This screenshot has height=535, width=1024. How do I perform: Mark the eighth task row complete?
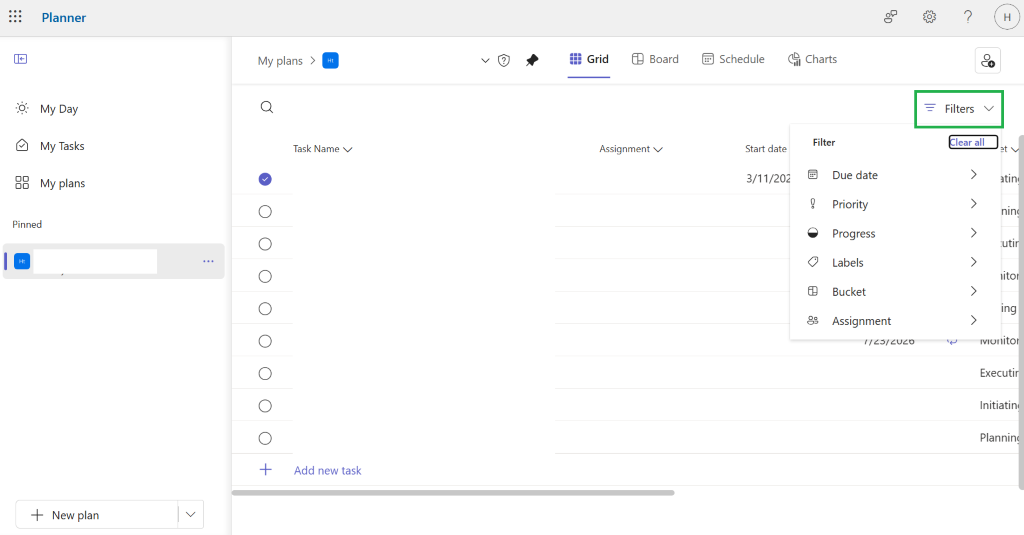[265, 406]
